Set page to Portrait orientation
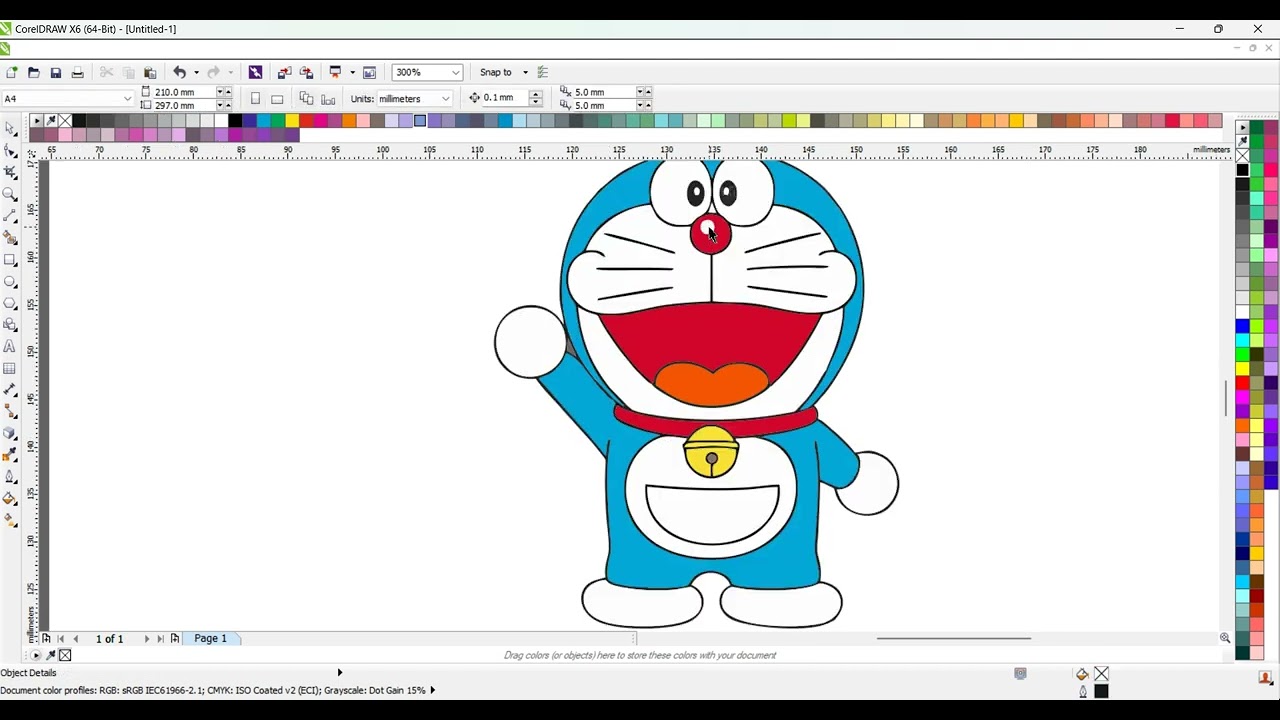 coord(255,99)
